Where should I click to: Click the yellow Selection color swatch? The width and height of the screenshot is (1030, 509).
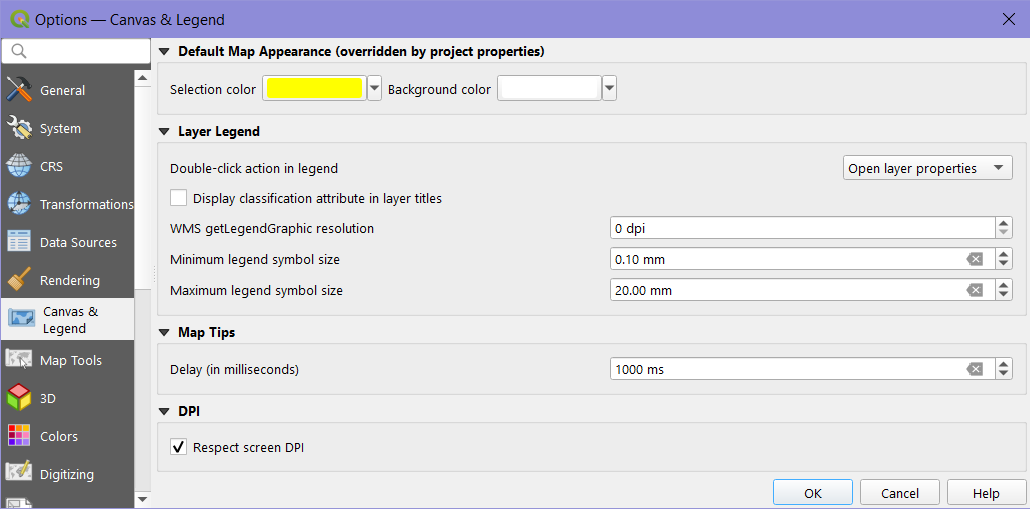(x=314, y=89)
